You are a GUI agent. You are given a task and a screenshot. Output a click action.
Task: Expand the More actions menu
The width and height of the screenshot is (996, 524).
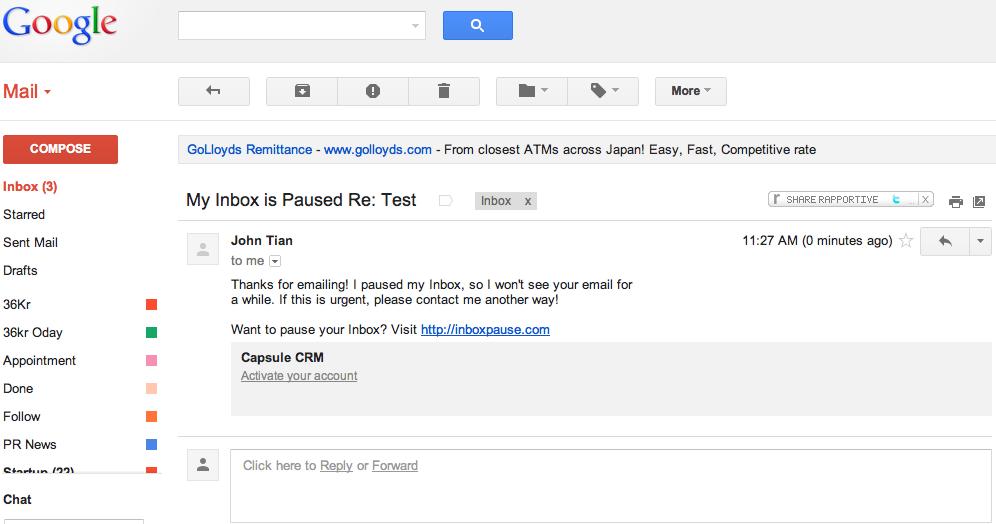tap(690, 91)
